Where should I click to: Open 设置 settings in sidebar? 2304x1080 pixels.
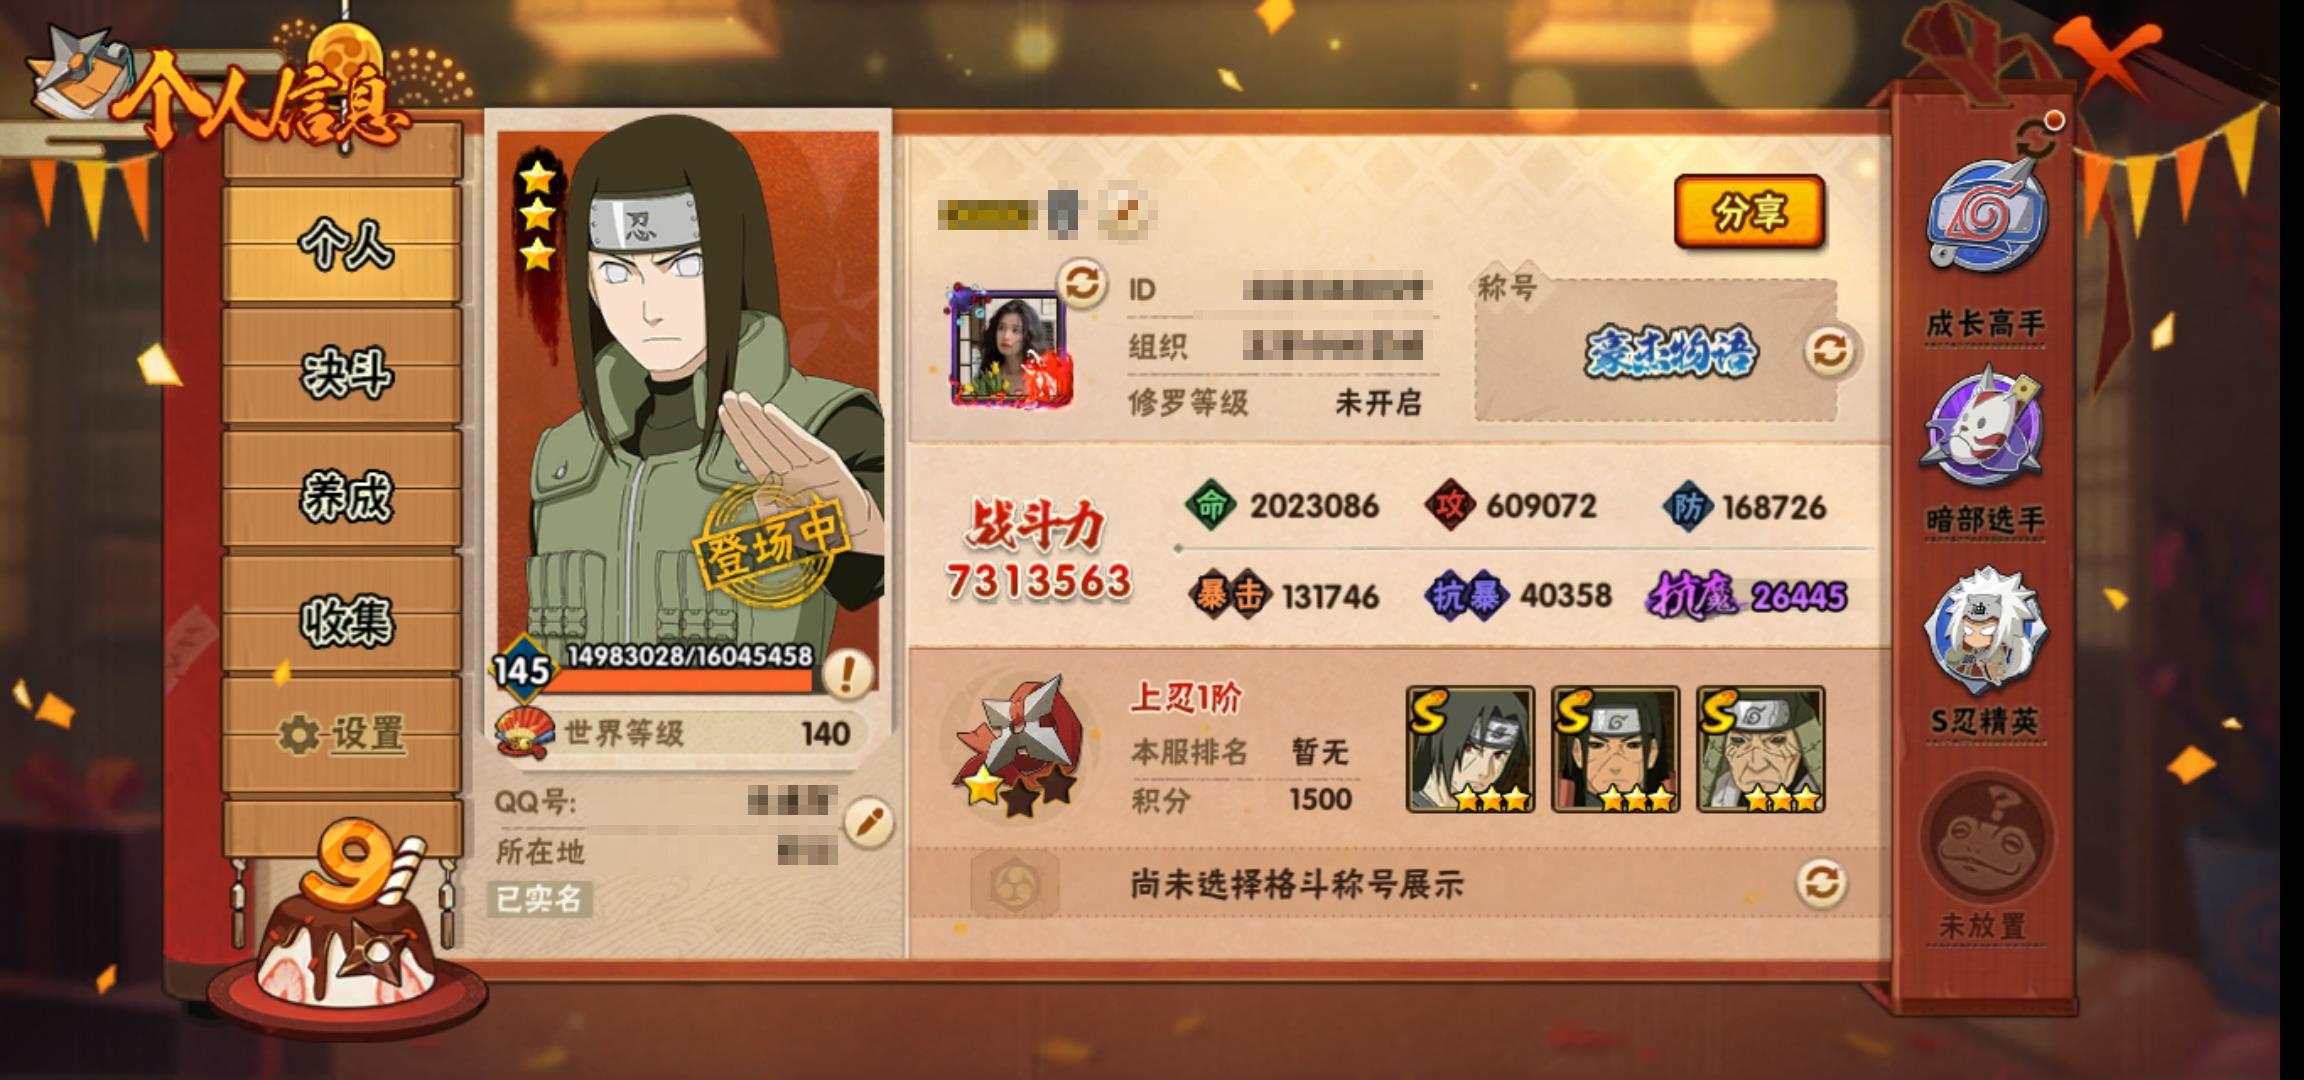(344, 735)
